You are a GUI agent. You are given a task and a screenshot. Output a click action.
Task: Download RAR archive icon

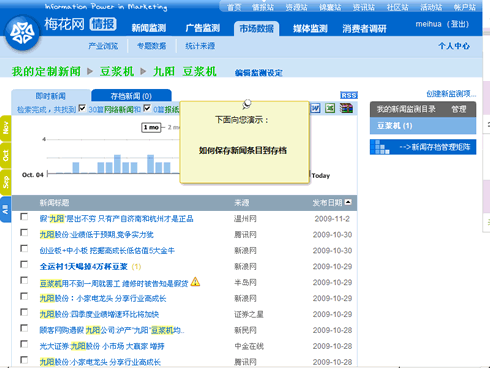point(346,108)
